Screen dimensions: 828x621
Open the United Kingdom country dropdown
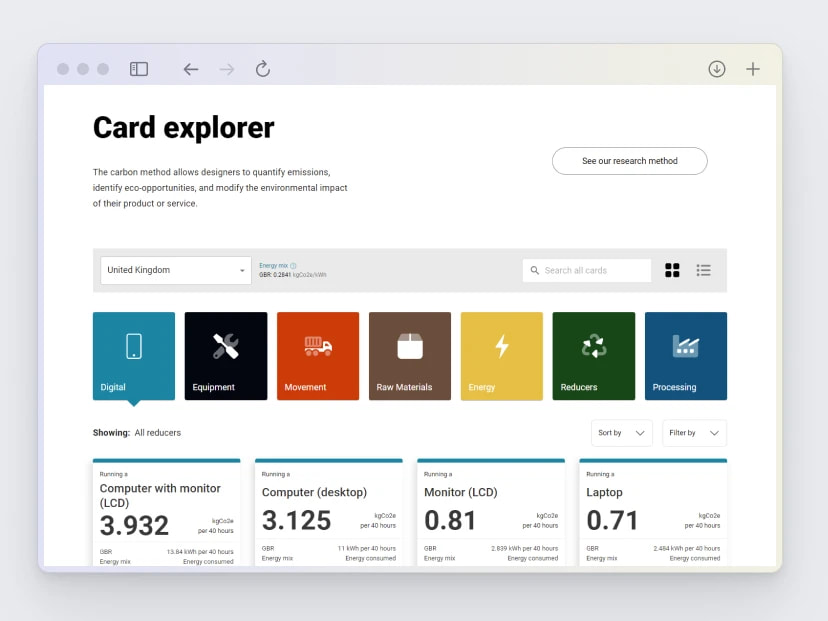(x=176, y=270)
